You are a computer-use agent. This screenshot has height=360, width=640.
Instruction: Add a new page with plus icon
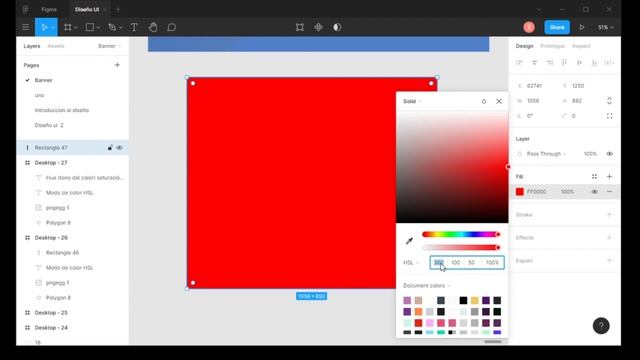click(117, 65)
